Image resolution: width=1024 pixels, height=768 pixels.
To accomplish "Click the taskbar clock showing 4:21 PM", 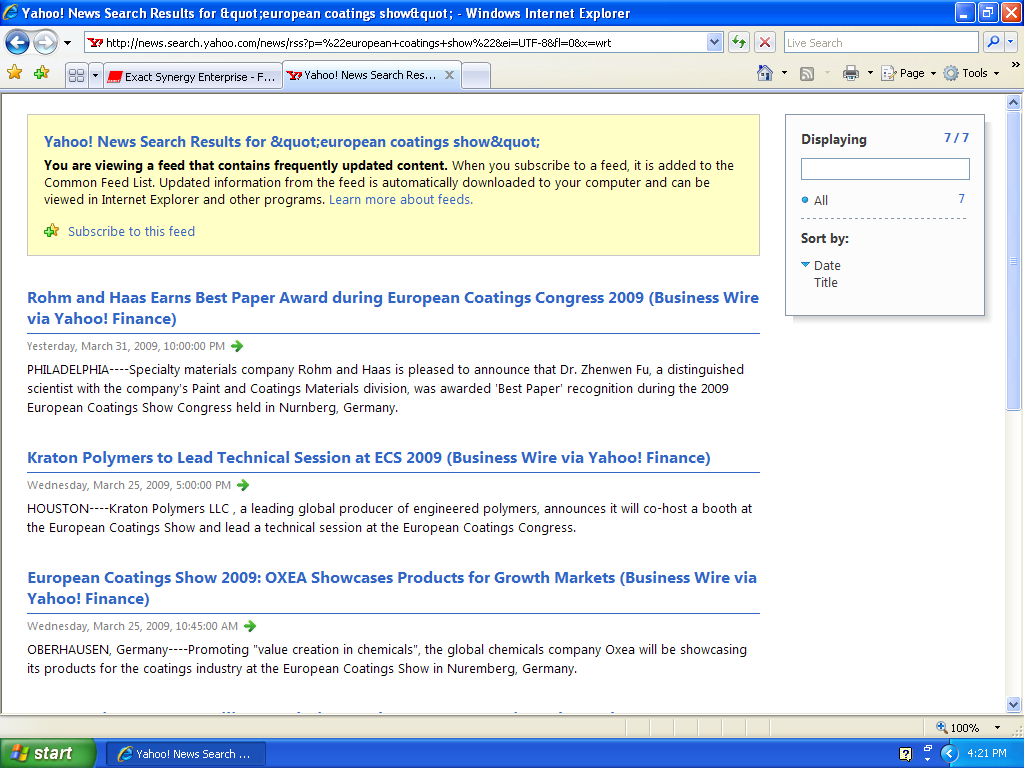I will pos(987,754).
